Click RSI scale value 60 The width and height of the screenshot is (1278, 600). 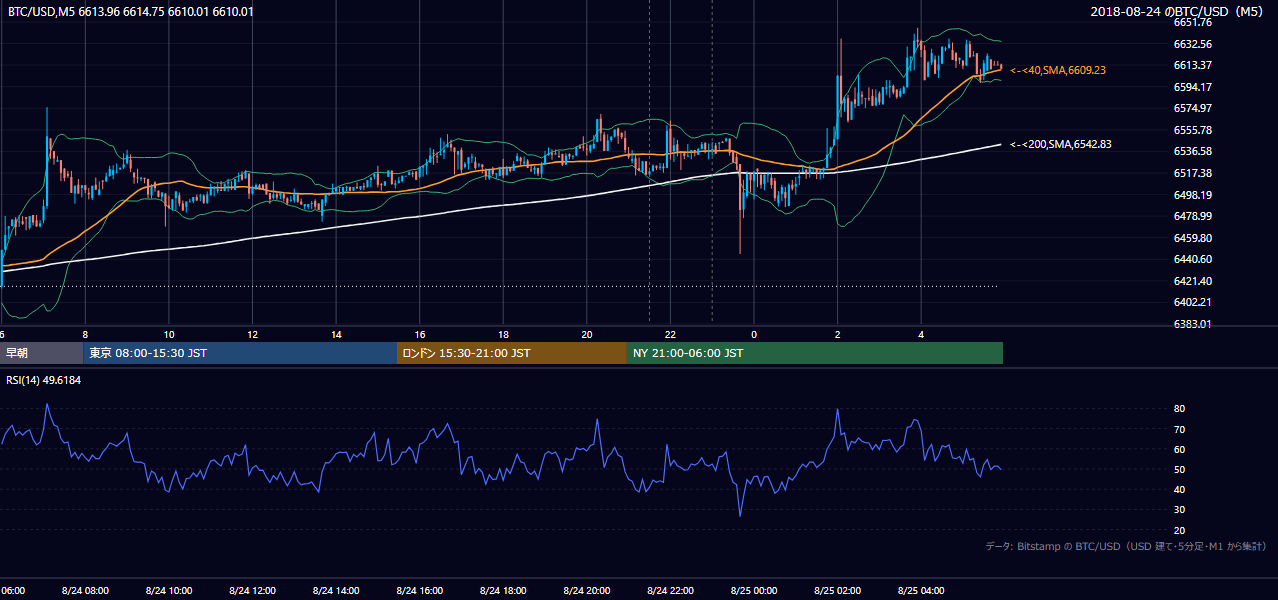click(x=1179, y=449)
